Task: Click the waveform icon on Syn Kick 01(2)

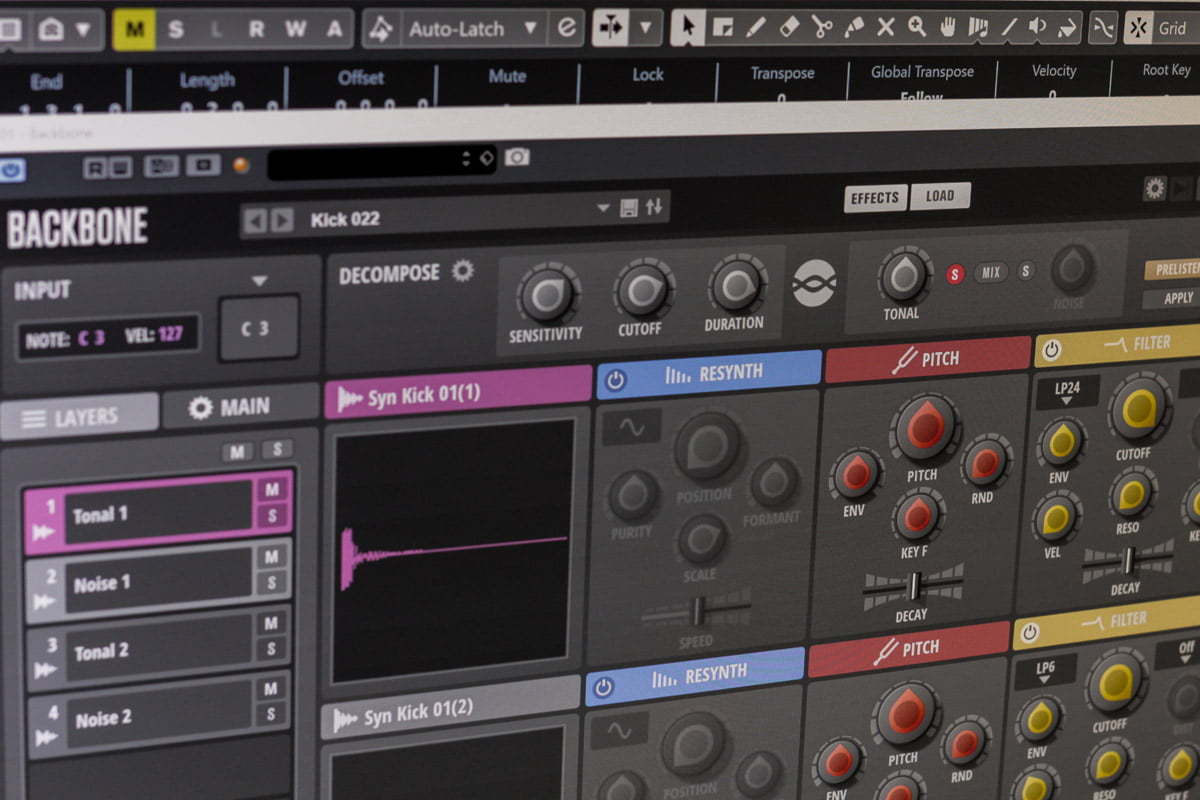Action: [347, 720]
